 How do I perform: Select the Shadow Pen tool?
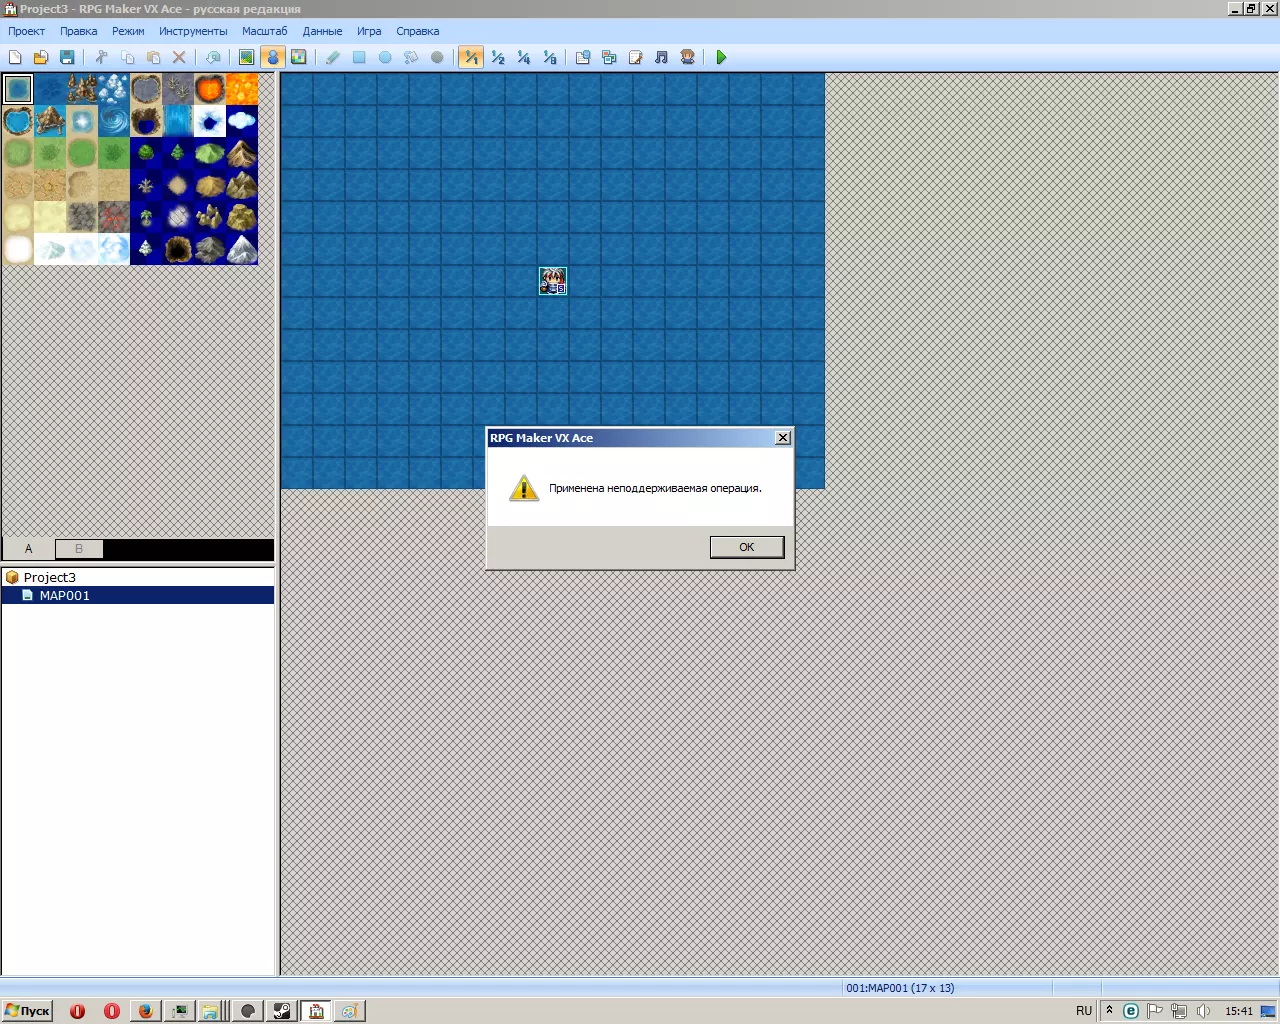click(437, 57)
